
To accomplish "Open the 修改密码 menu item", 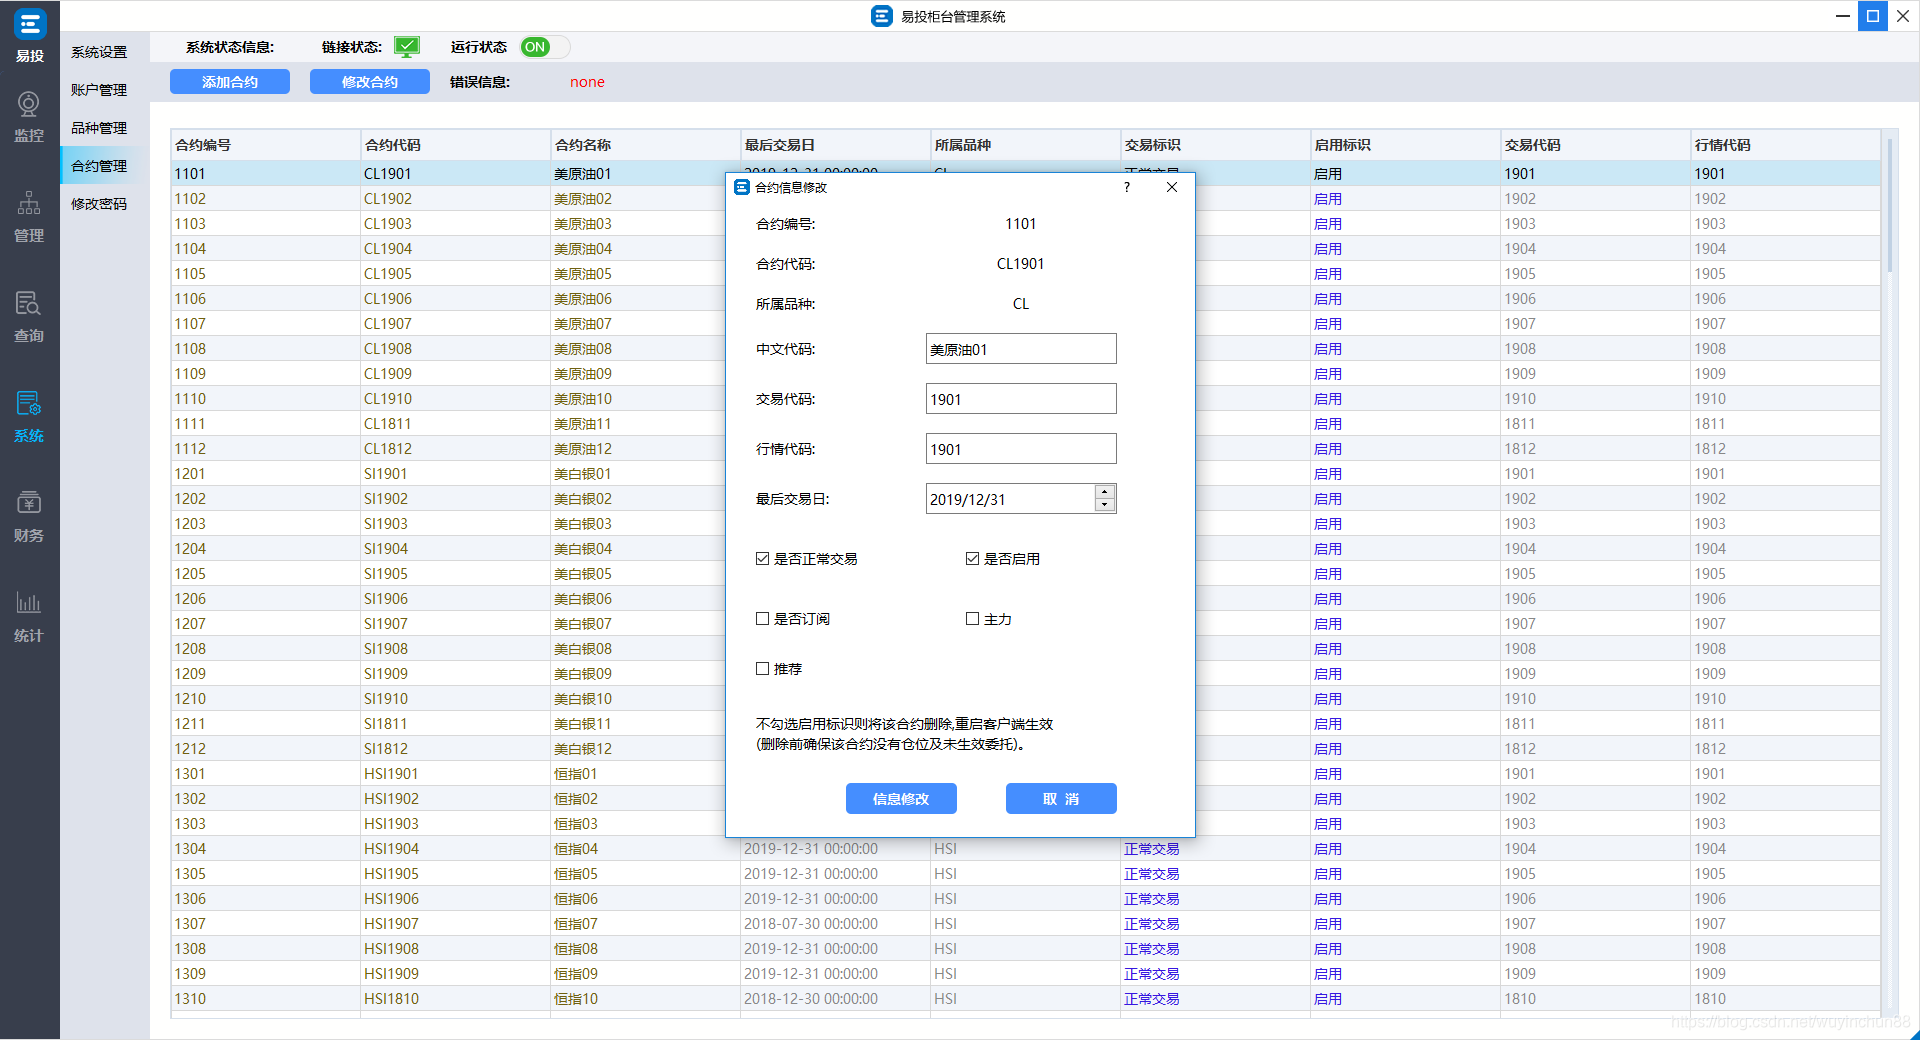I will pyautogui.click(x=99, y=204).
